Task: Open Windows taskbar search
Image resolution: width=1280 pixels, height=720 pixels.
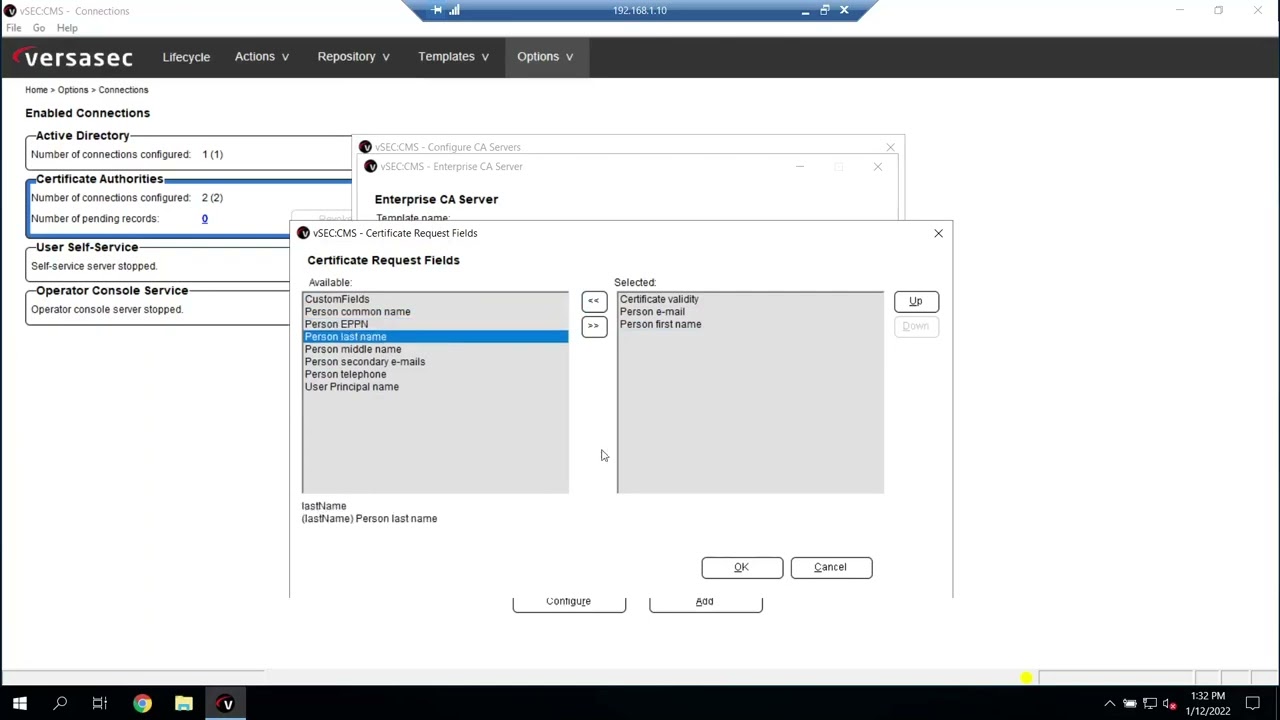Action: point(60,704)
